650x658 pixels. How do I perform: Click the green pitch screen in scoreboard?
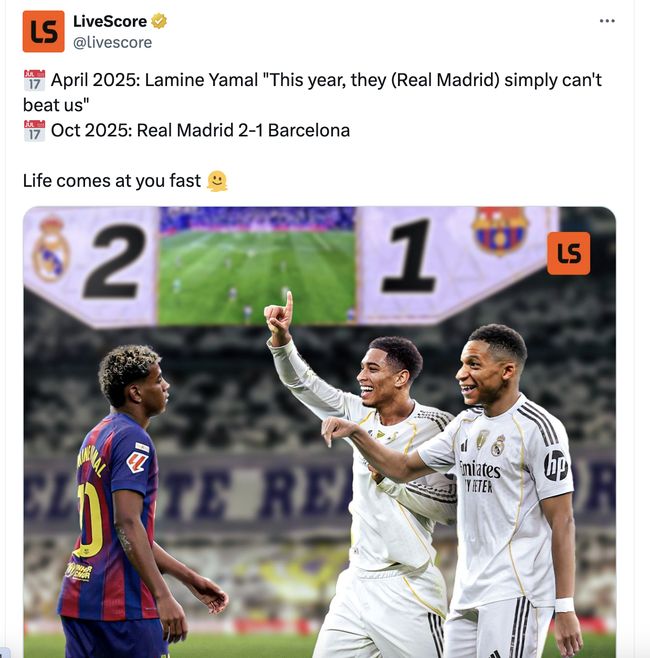pos(257,266)
